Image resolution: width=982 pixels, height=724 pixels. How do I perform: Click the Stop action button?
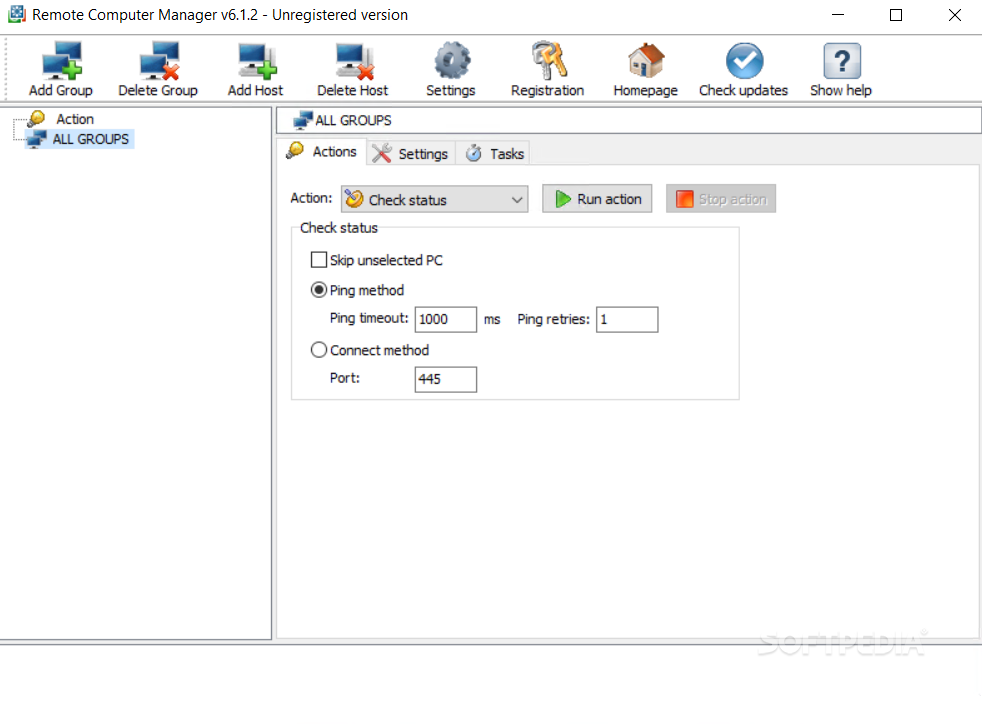tap(721, 199)
